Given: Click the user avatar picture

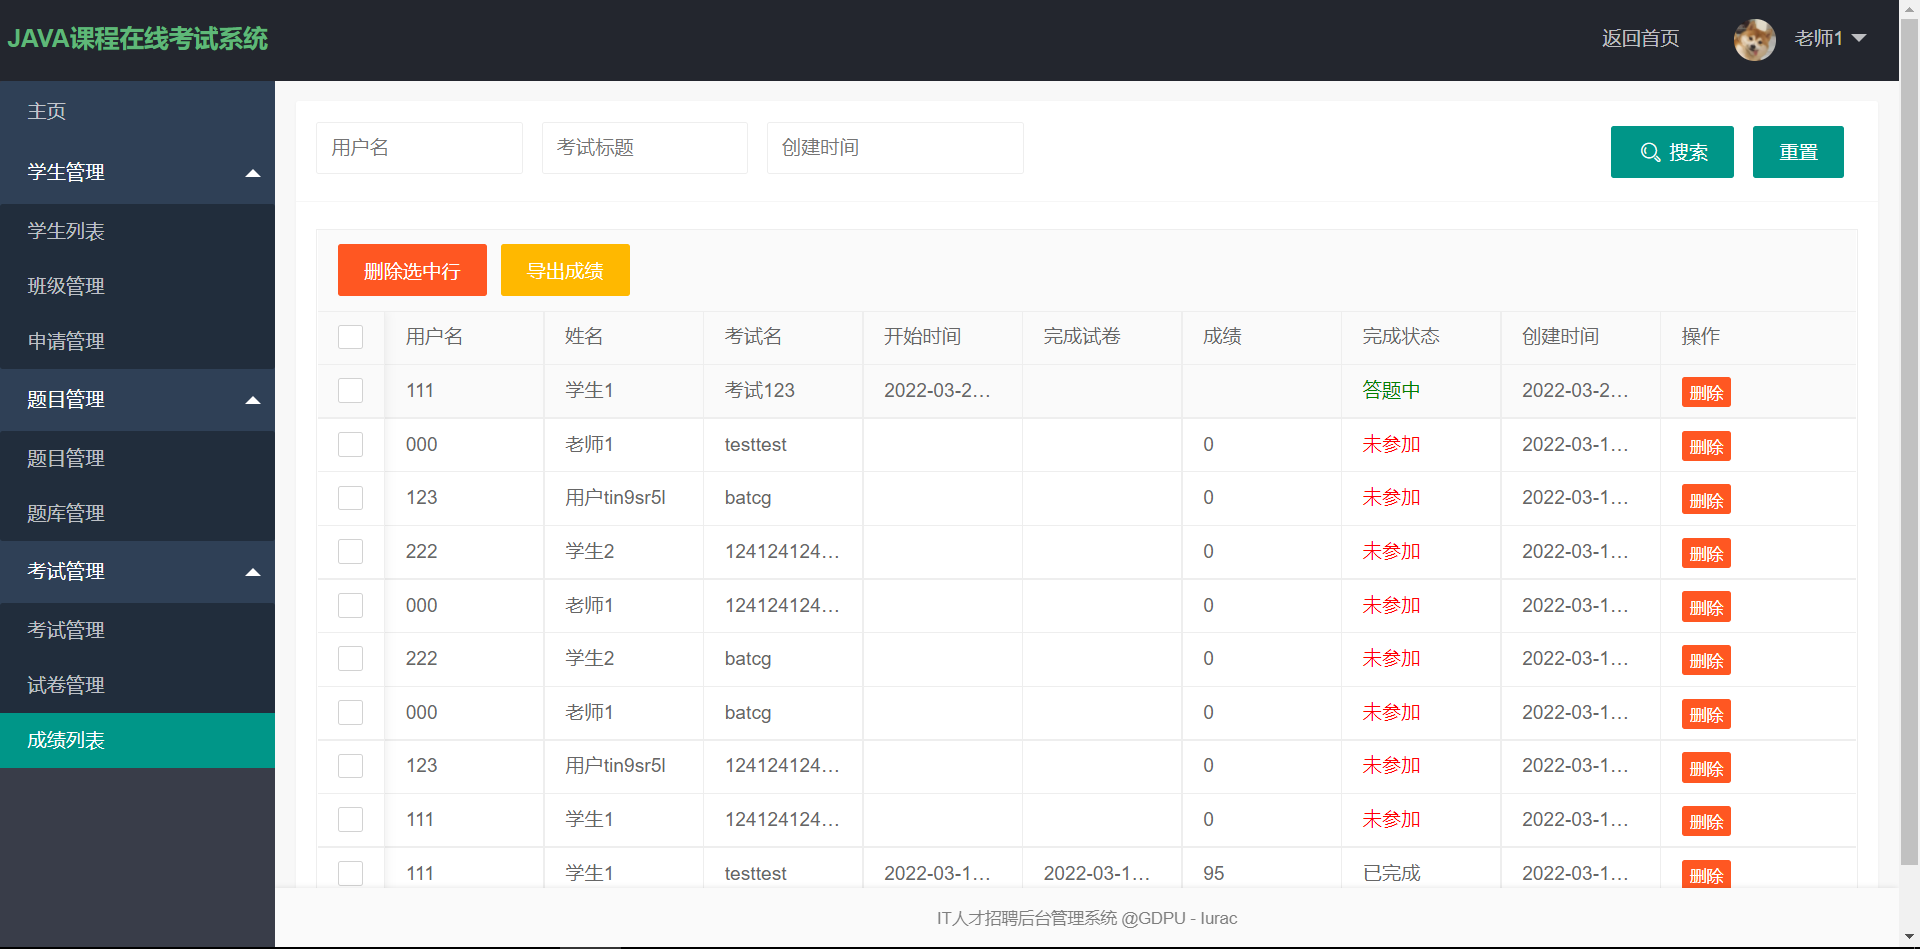Looking at the screenshot, I should coord(1754,40).
